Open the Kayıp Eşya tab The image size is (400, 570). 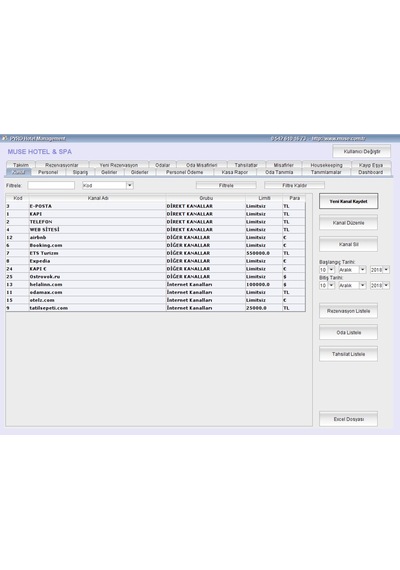[x=371, y=165]
